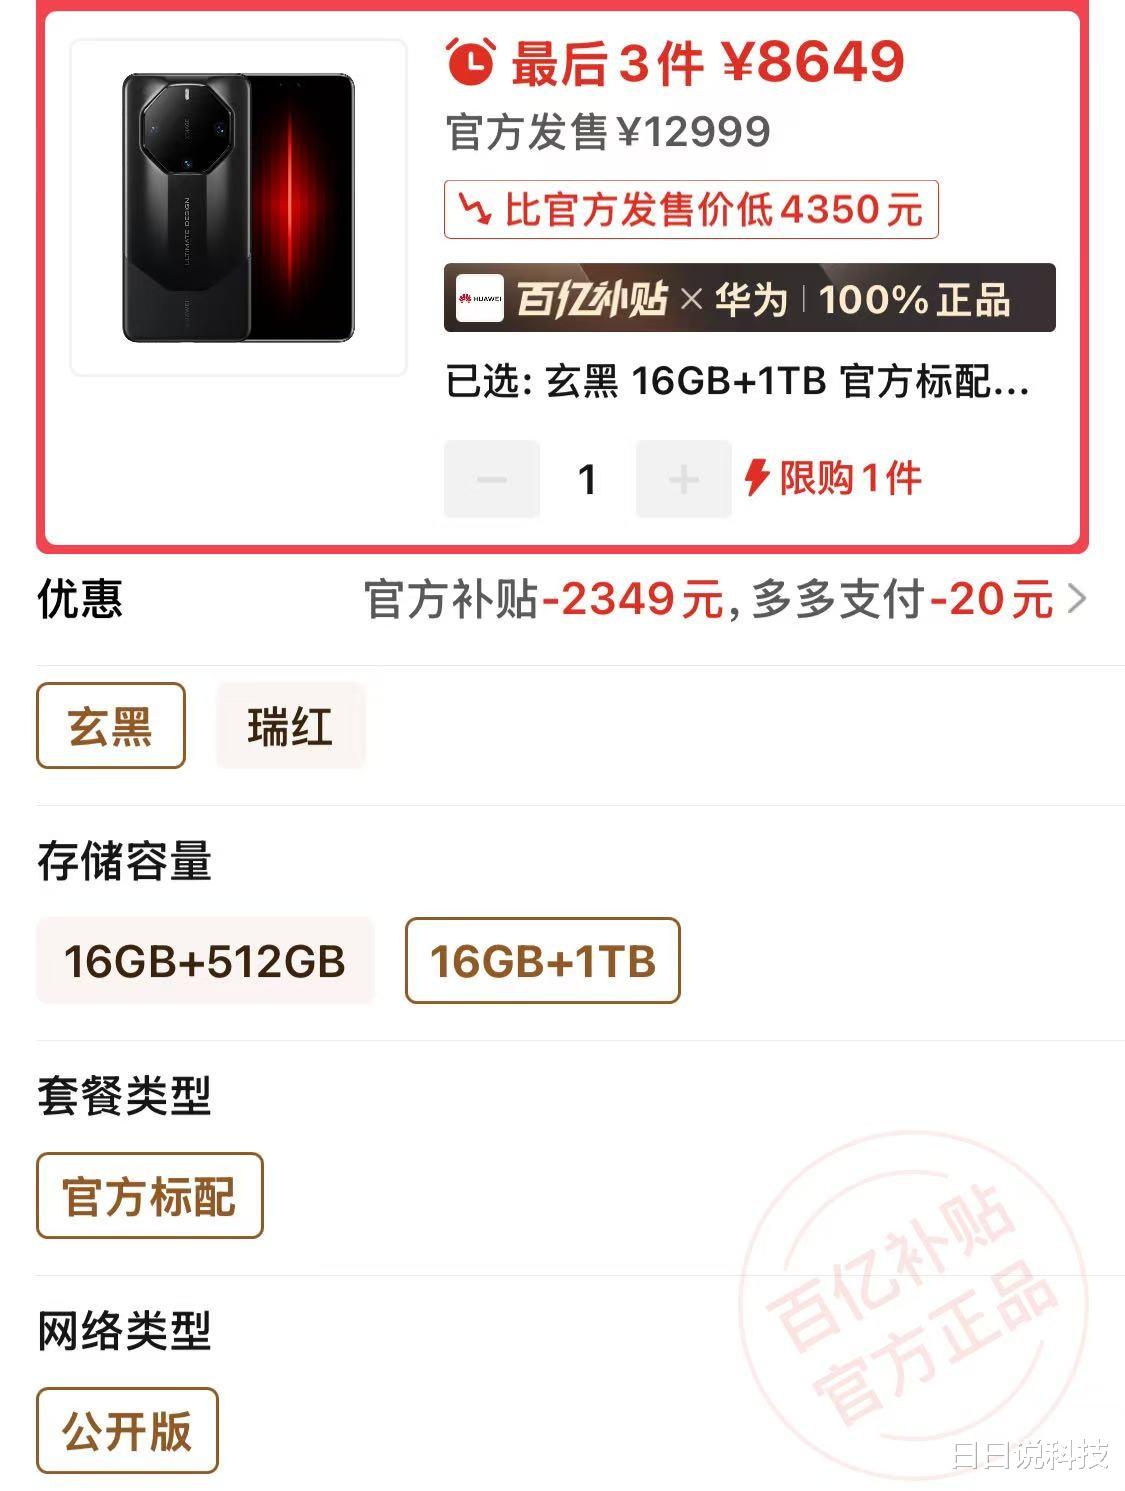Tap the 比官方发售价低4350元 price tag
This screenshot has height=1491, width=1125.
691,209
